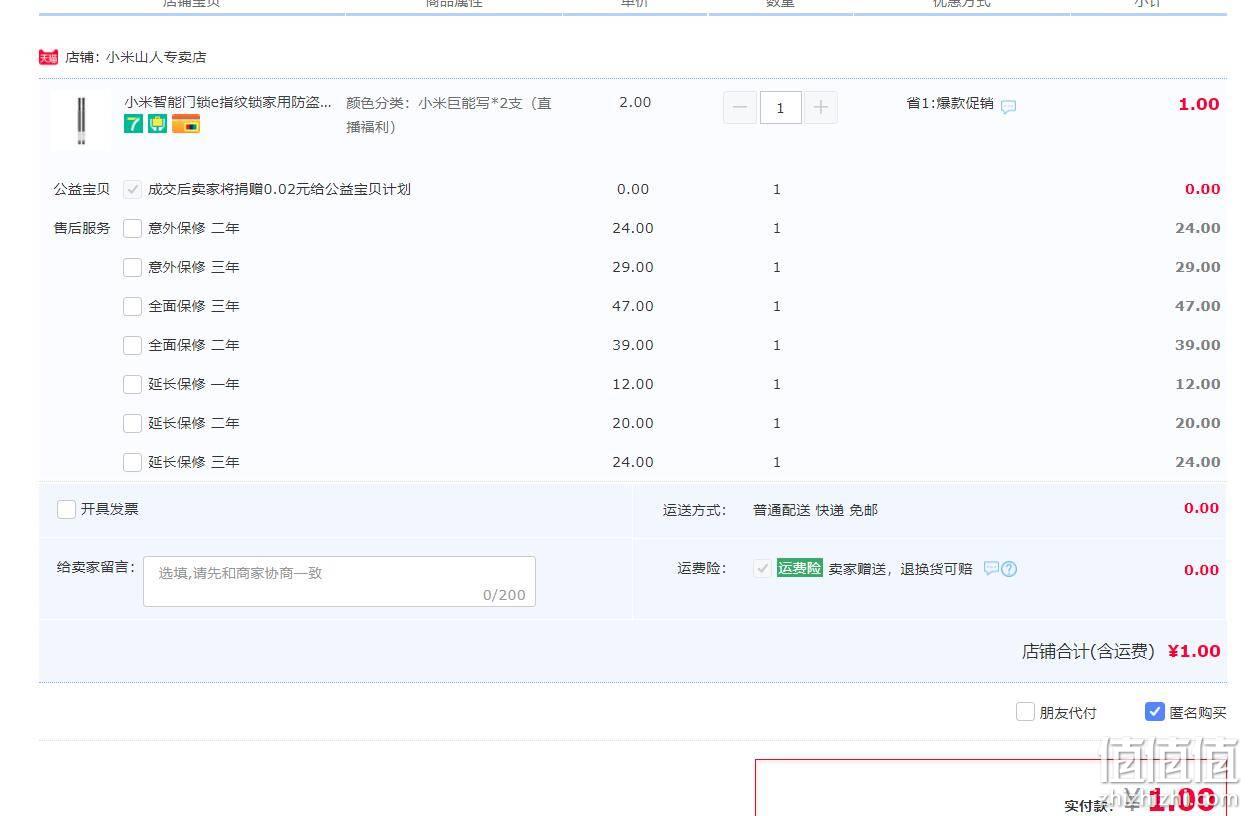Check the 朋友代付 option
The image size is (1248, 816).
pos(1025,712)
